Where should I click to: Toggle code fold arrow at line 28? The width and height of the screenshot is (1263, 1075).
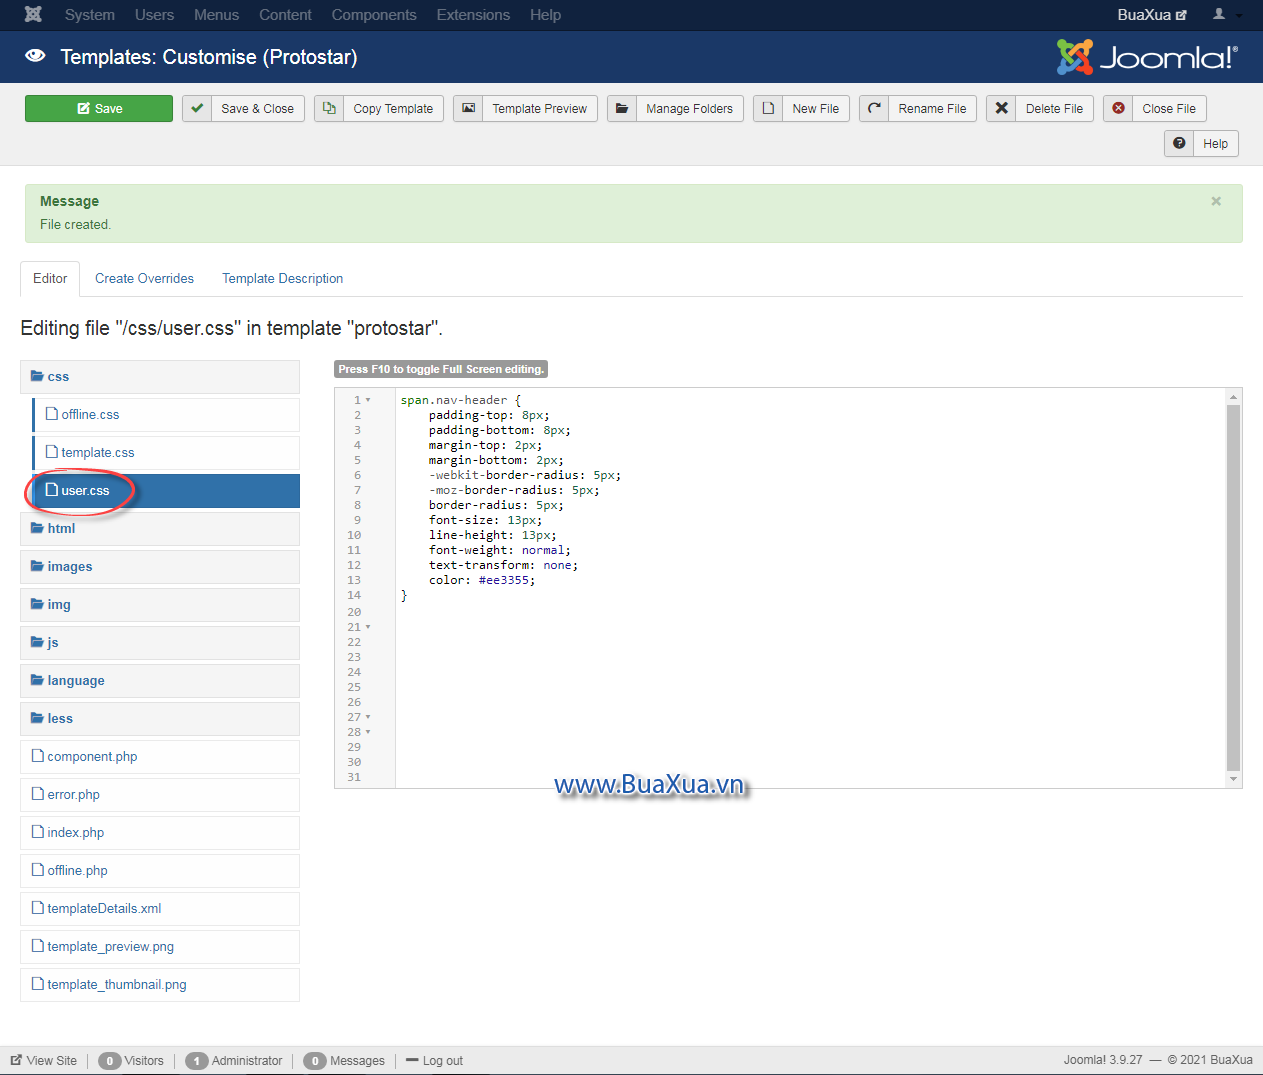[368, 732]
